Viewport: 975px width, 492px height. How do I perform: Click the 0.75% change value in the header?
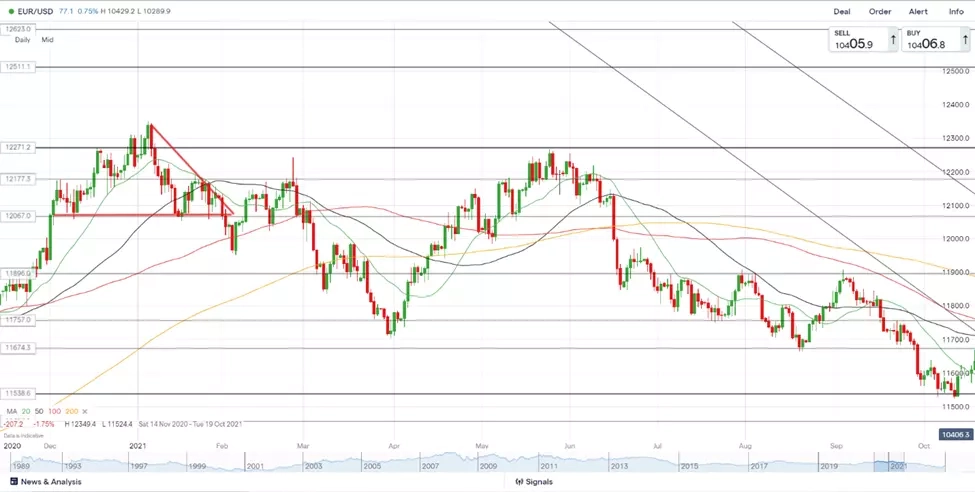pos(88,11)
